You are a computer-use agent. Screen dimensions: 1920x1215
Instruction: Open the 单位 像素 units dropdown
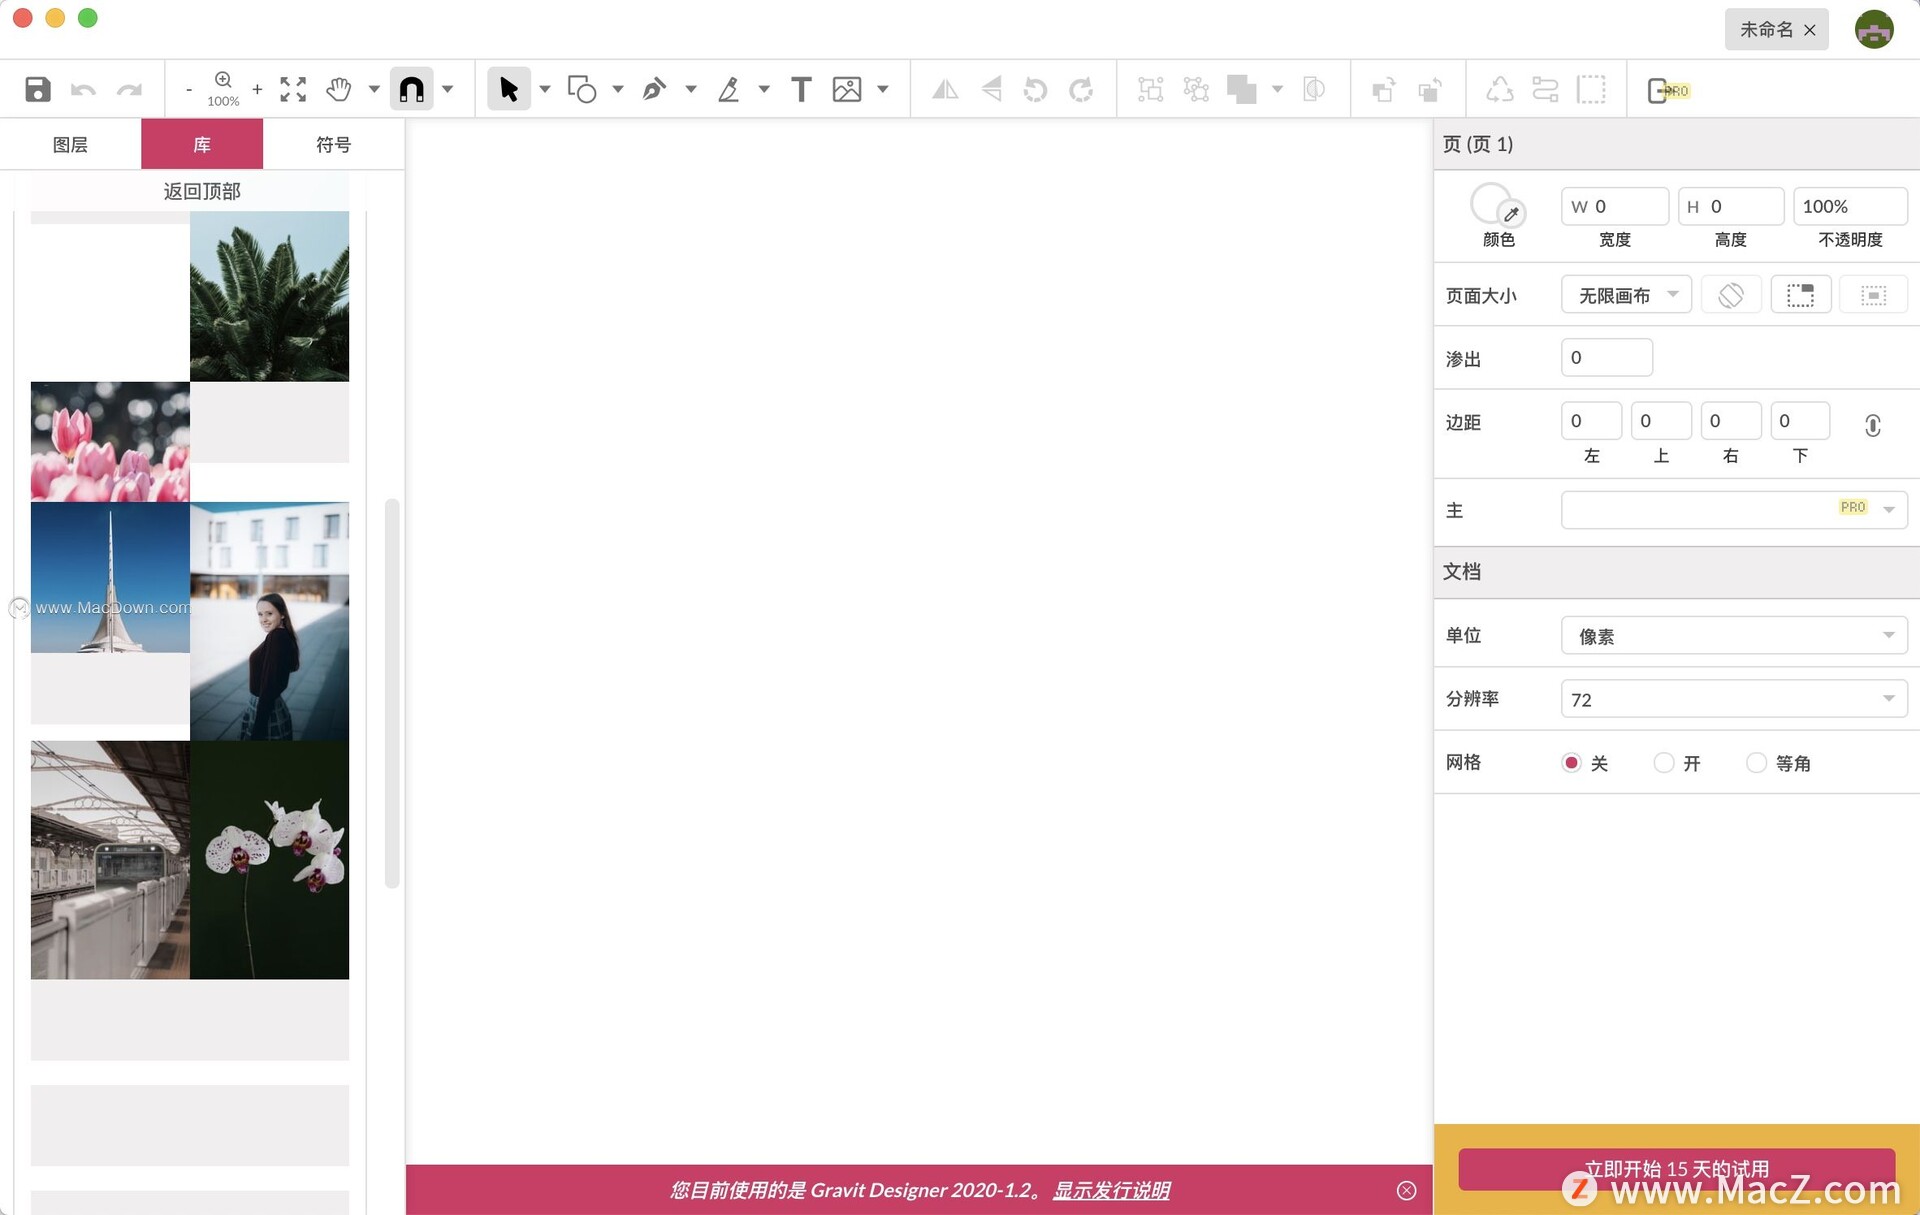[x=1734, y=636]
